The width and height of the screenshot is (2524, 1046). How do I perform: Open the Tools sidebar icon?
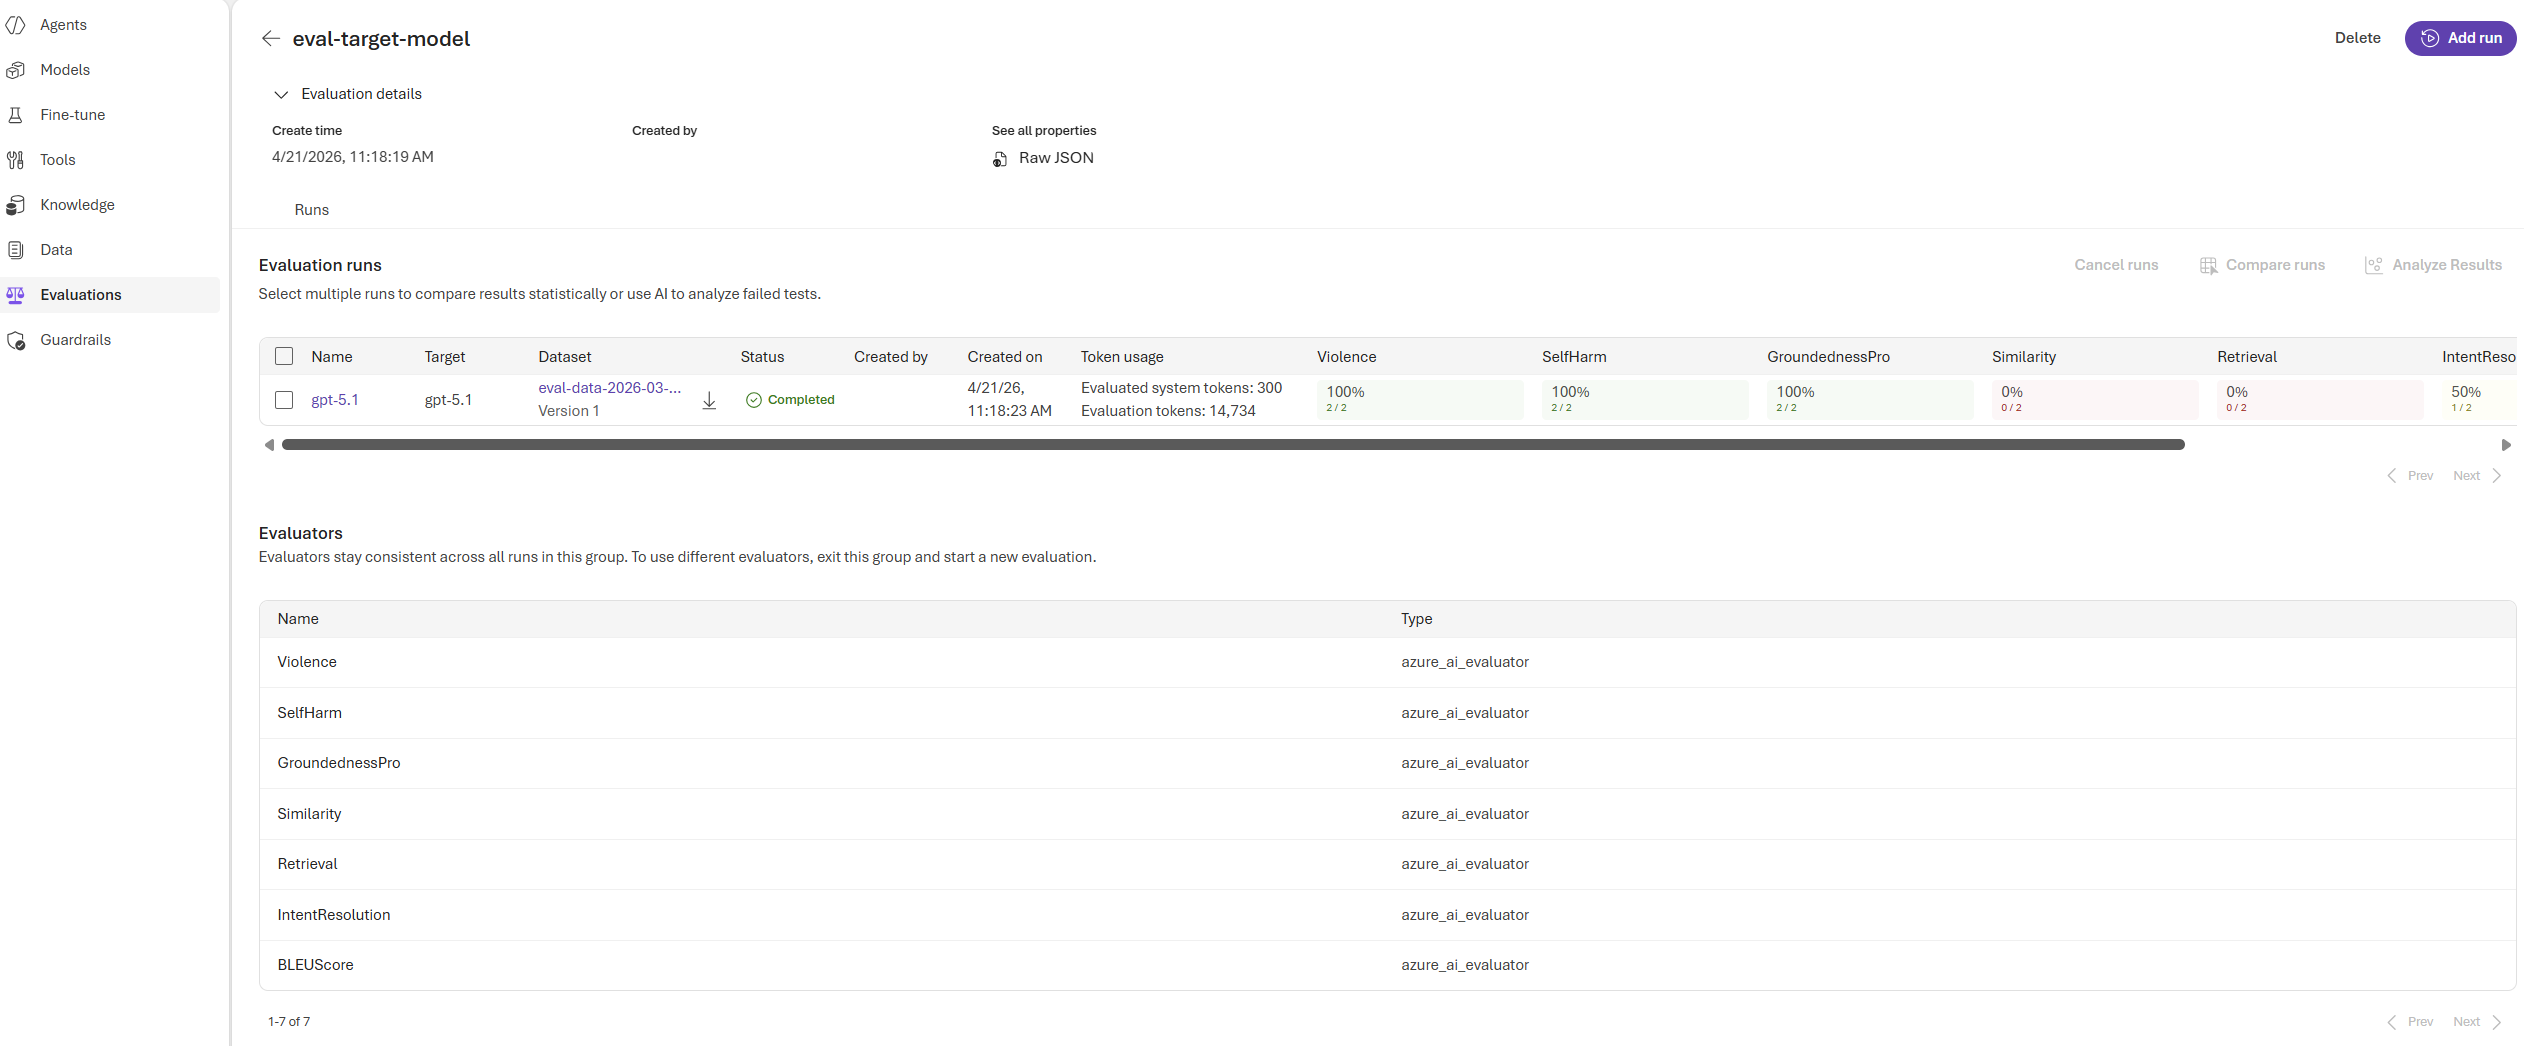(x=16, y=160)
